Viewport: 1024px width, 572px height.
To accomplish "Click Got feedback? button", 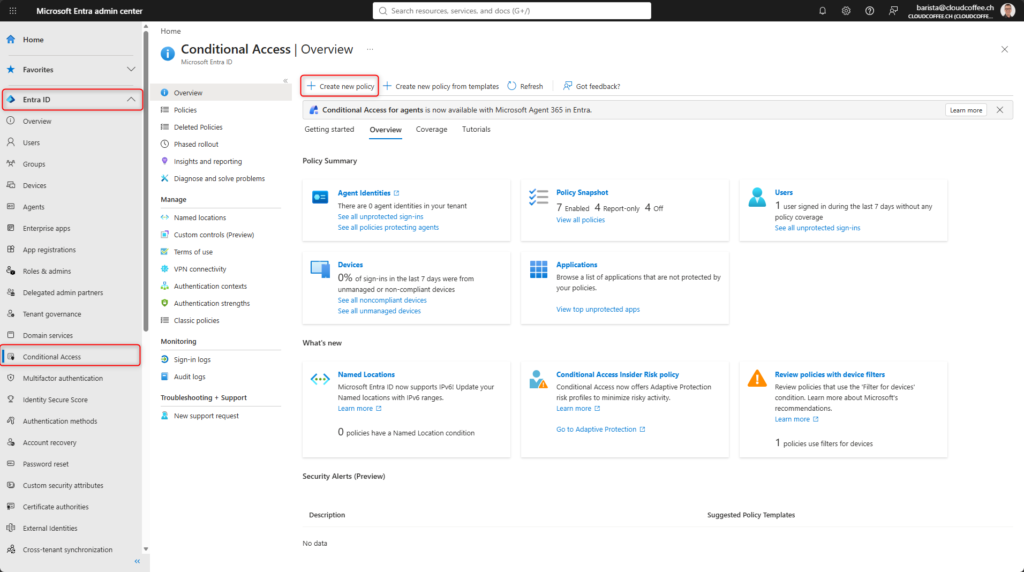I will (x=592, y=86).
